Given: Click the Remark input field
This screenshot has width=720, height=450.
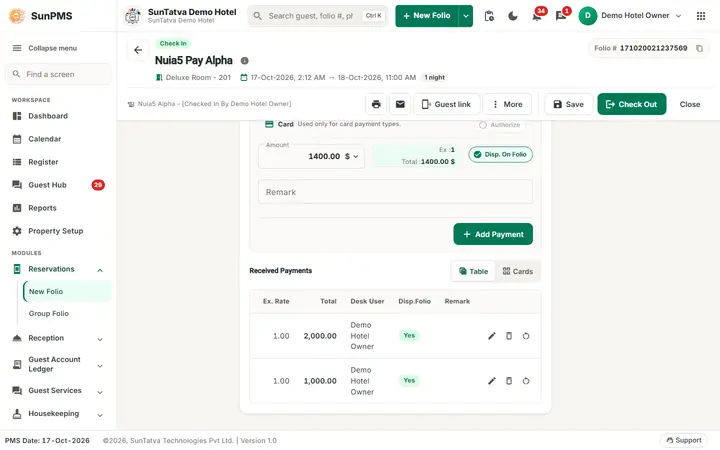Looking at the screenshot, I should point(395,192).
